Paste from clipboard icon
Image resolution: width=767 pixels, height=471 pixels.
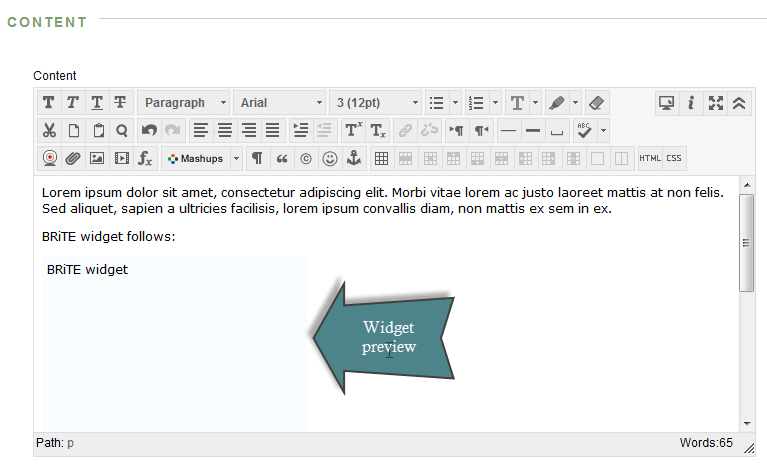pyautogui.click(x=98, y=131)
